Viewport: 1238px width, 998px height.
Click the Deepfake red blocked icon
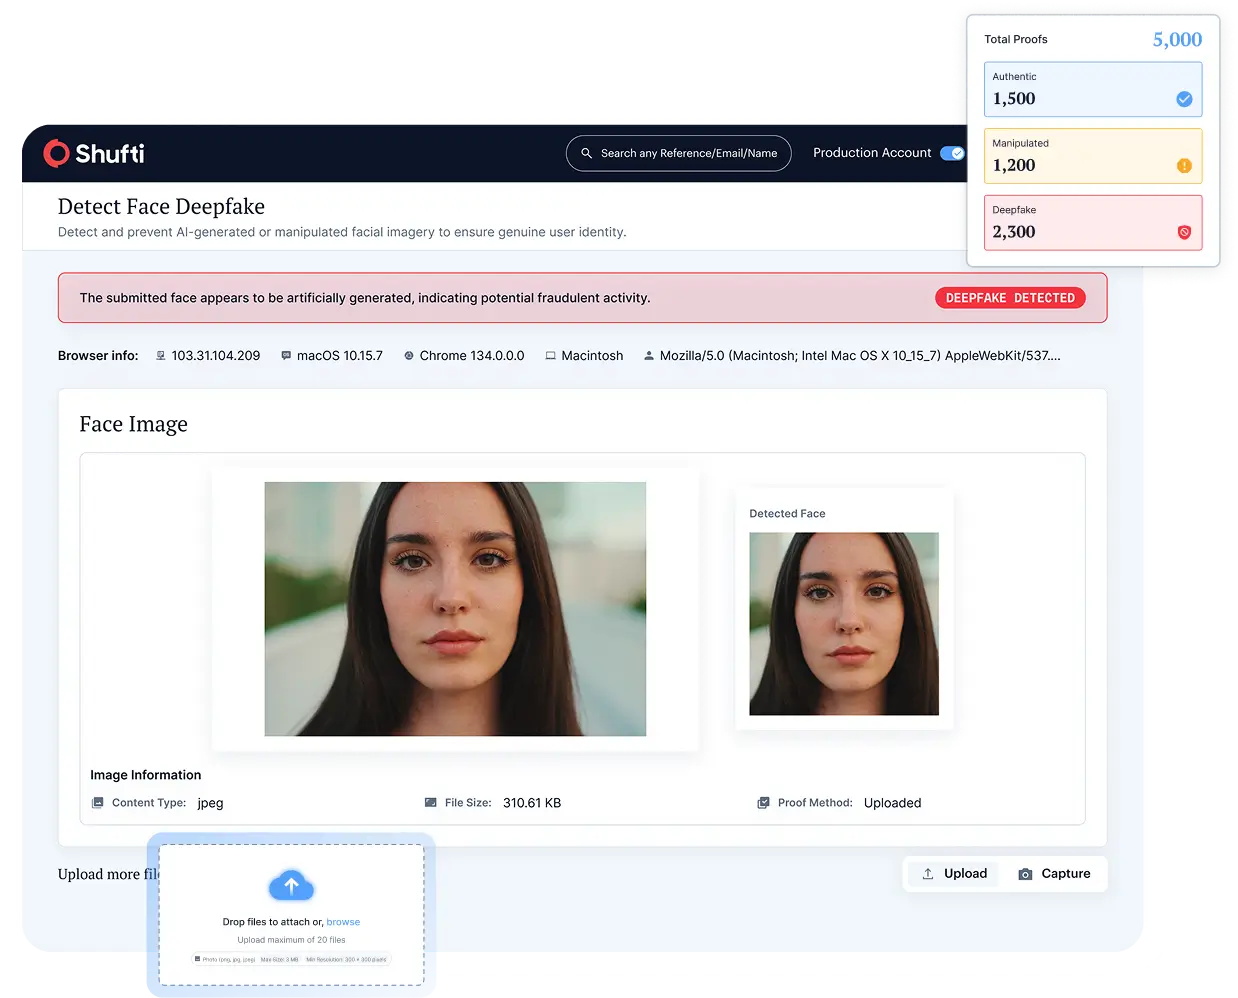click(x=1184, y=232)
